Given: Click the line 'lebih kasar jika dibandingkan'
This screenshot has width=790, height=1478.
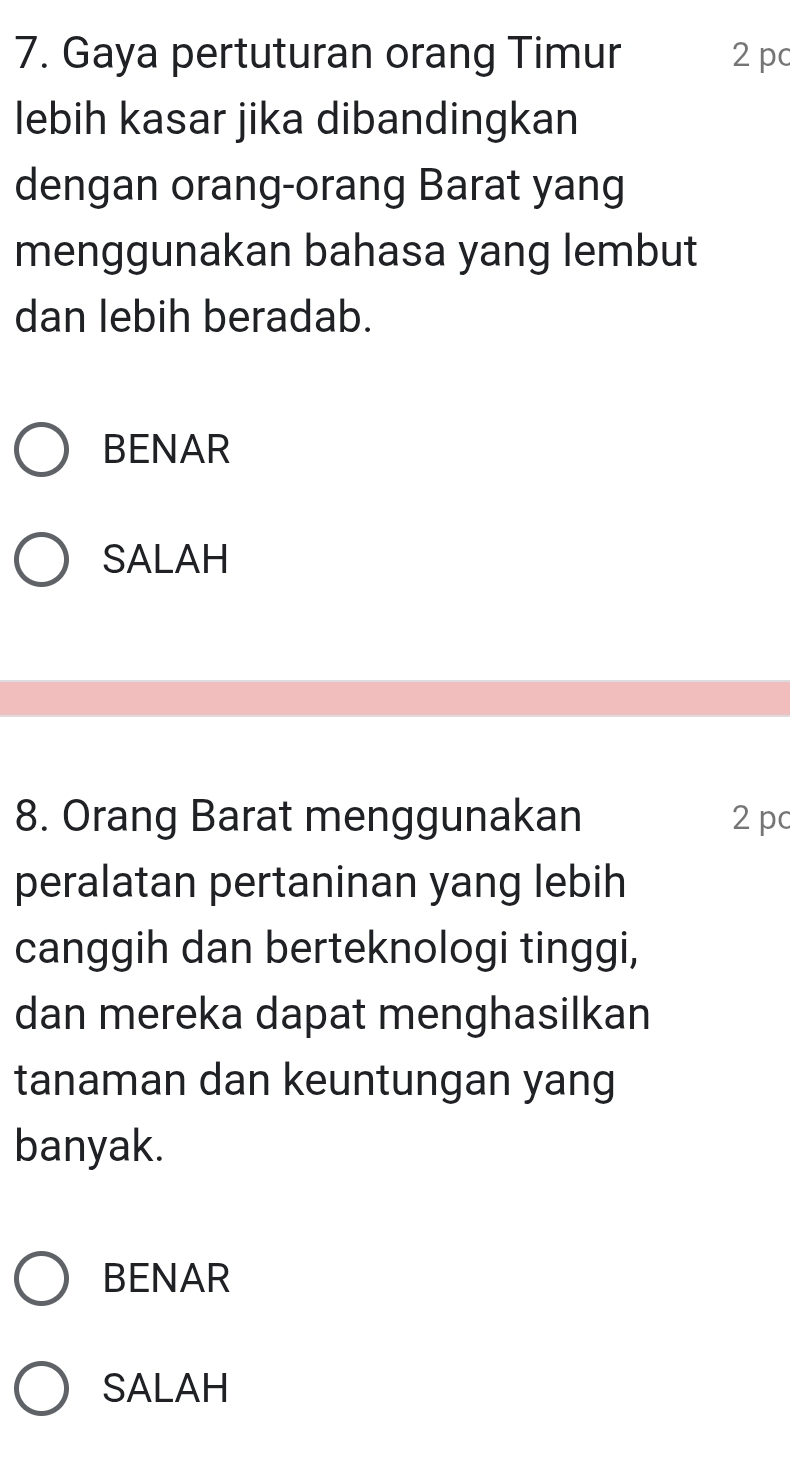Looking at the screenshot, I should click(297, 120).
